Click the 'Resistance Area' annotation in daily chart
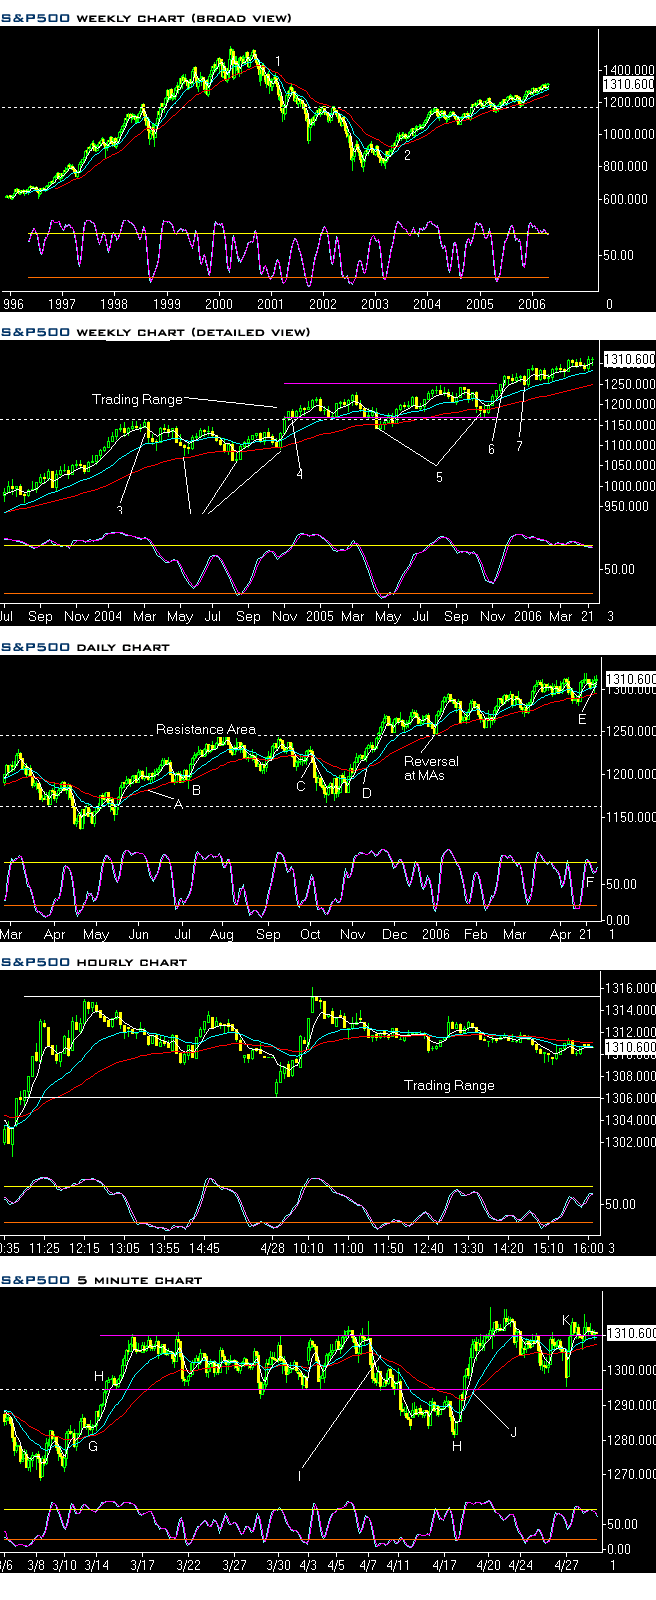The height and width of the screenshot is (1600, 656). [206, 729]
